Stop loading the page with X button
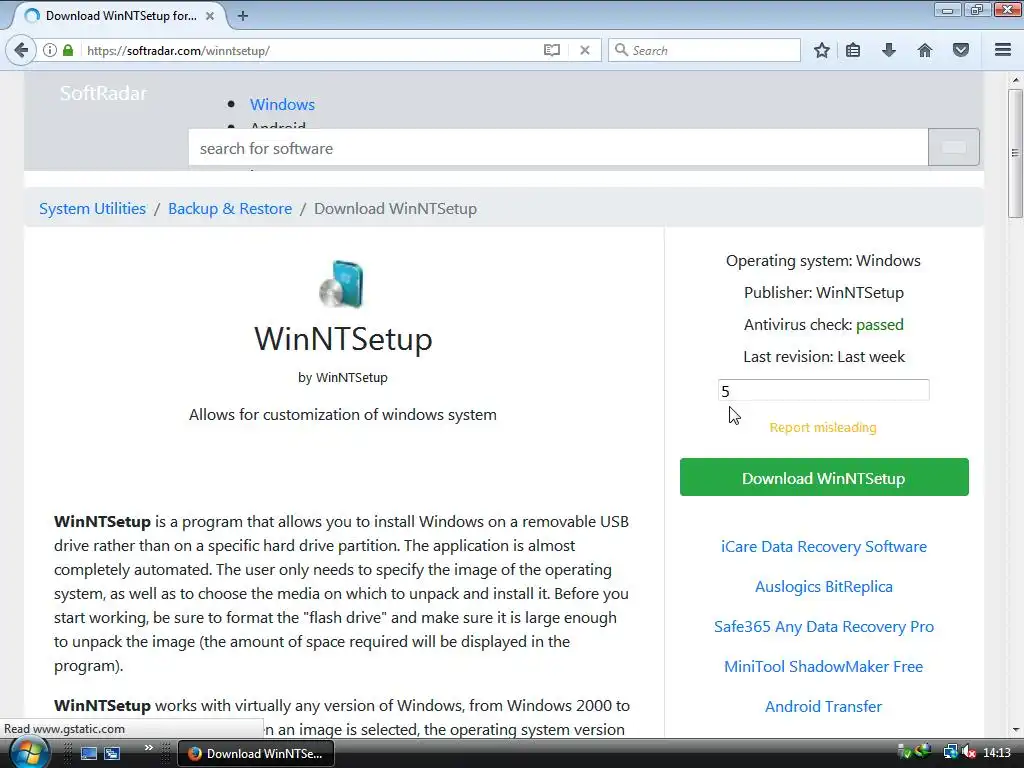1024x768 pixels. [x=585, y=50]
